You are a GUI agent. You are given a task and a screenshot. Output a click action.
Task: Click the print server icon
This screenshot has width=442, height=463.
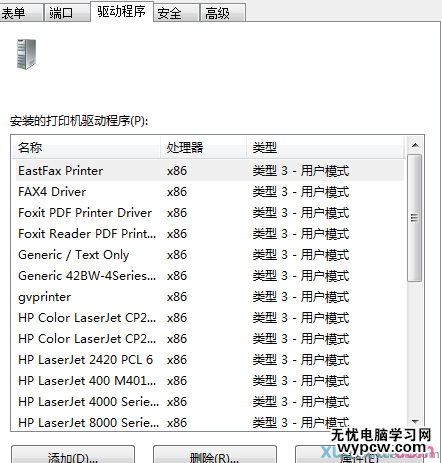[26, 54]
